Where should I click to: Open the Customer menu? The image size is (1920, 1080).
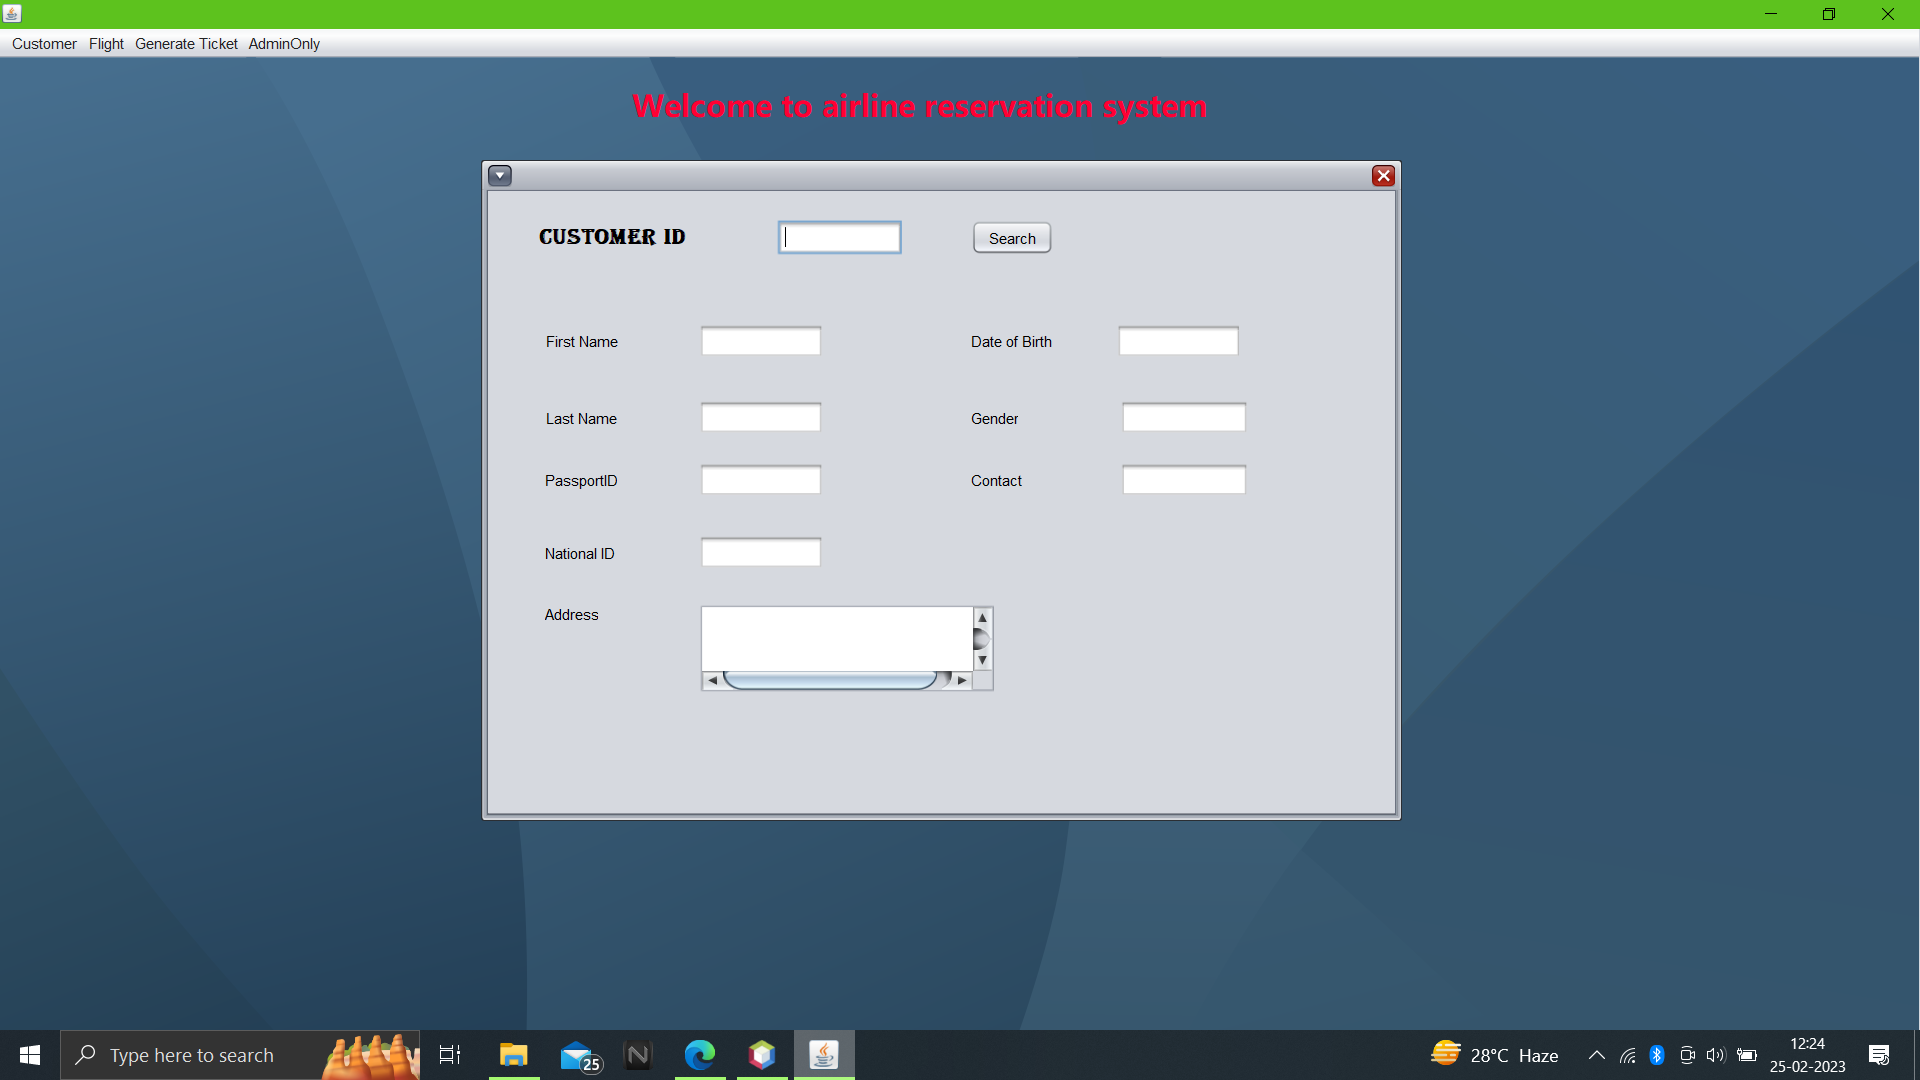[x=43, y=43]
